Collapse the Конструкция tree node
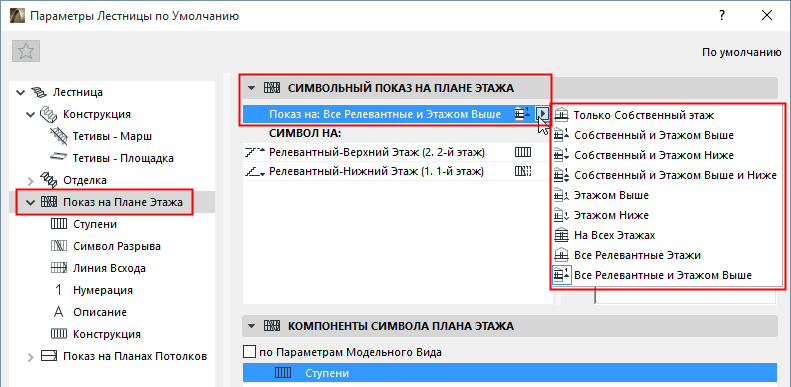Screen dimensions: 791x387 [31, 115]
